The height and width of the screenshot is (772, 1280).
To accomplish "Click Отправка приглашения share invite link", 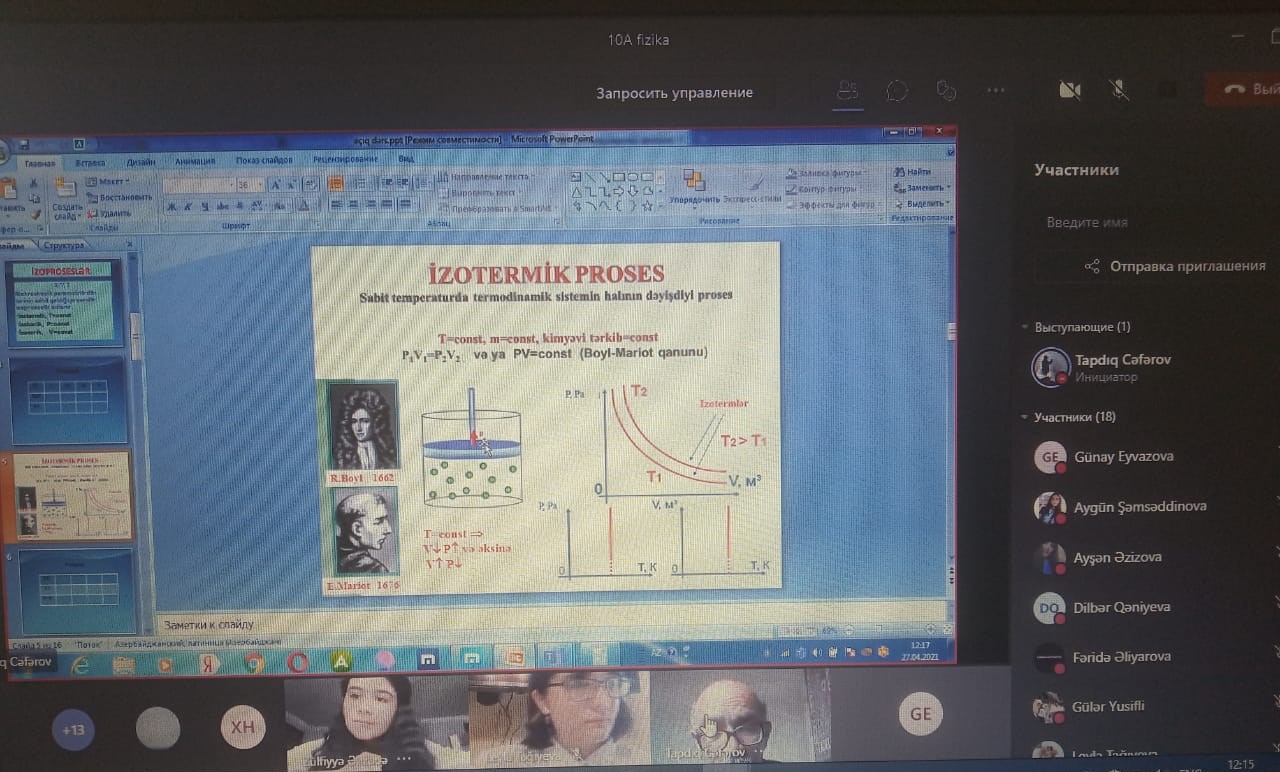I will 1175,266.
